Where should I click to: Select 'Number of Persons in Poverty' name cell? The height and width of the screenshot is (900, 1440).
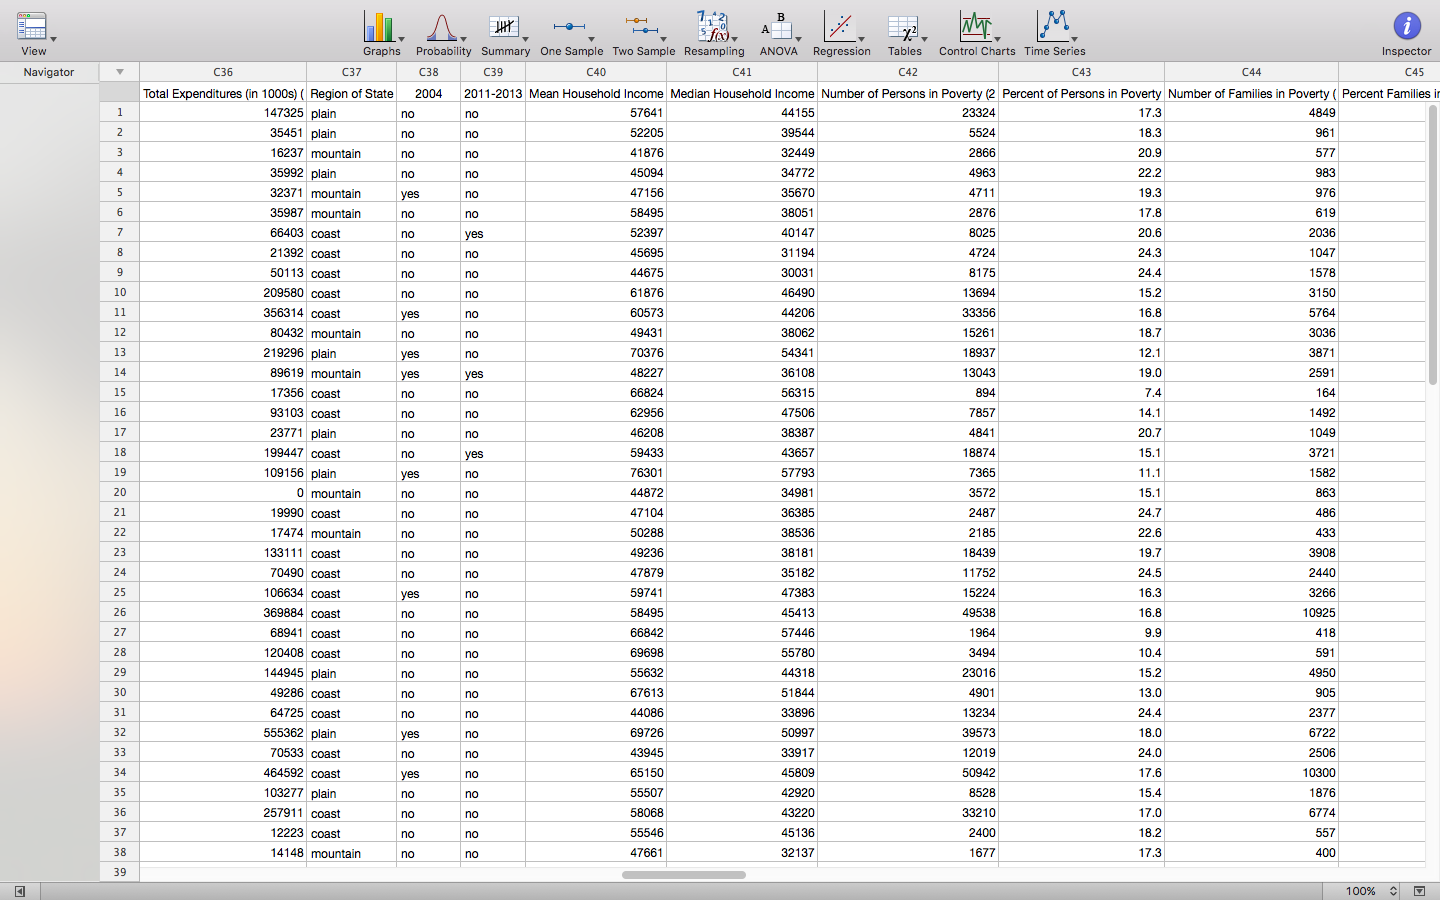(x=908, y=93)
